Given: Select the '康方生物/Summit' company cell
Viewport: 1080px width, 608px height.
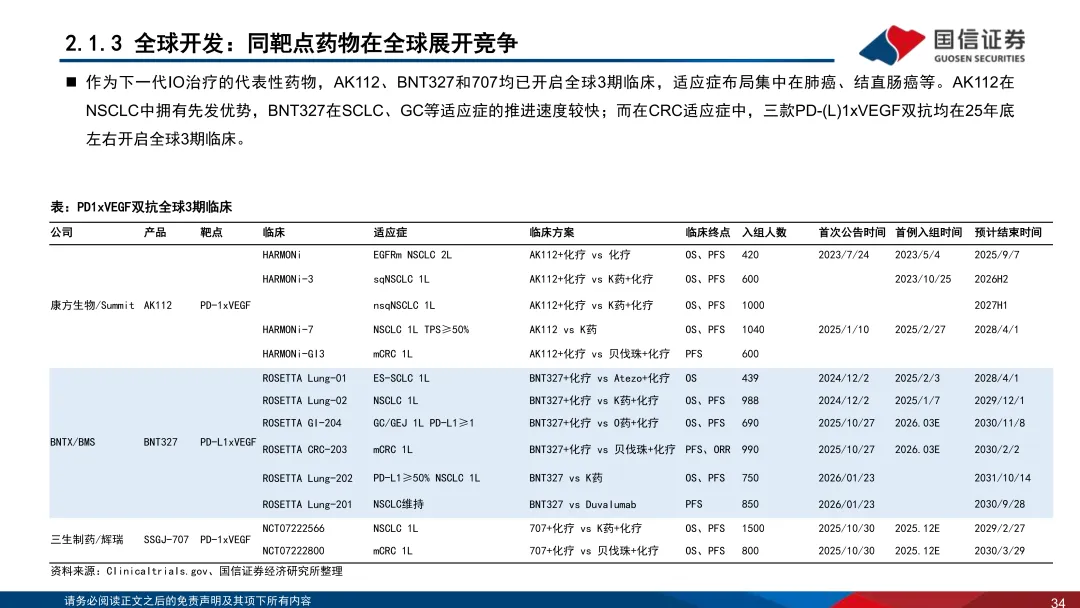Looking at the screenshot, I should [92, 305].
